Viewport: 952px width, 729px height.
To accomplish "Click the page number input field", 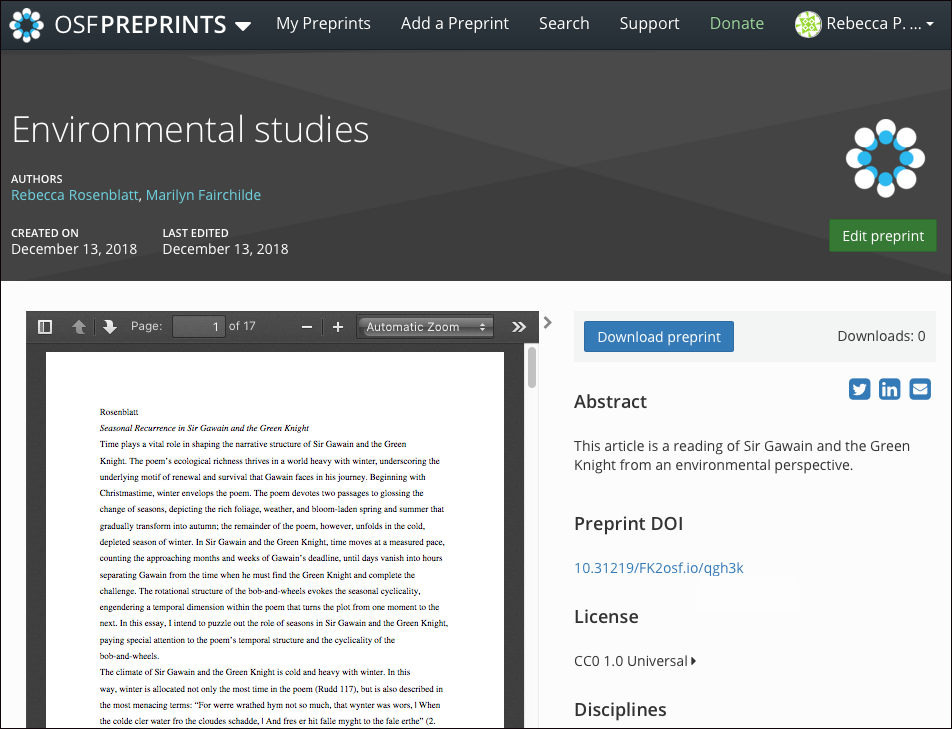I will pyautogui.click(x=198, y=326).
